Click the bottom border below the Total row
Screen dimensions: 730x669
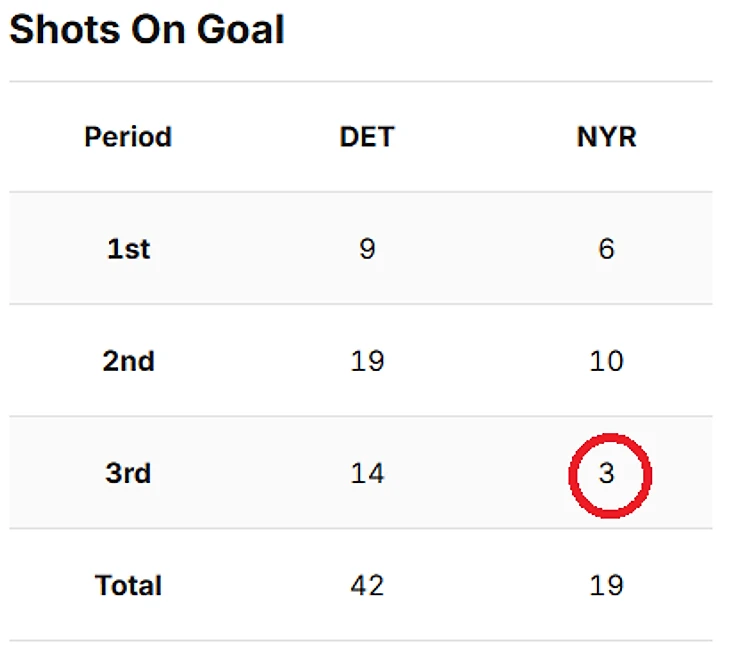click(x=360, y=640)
